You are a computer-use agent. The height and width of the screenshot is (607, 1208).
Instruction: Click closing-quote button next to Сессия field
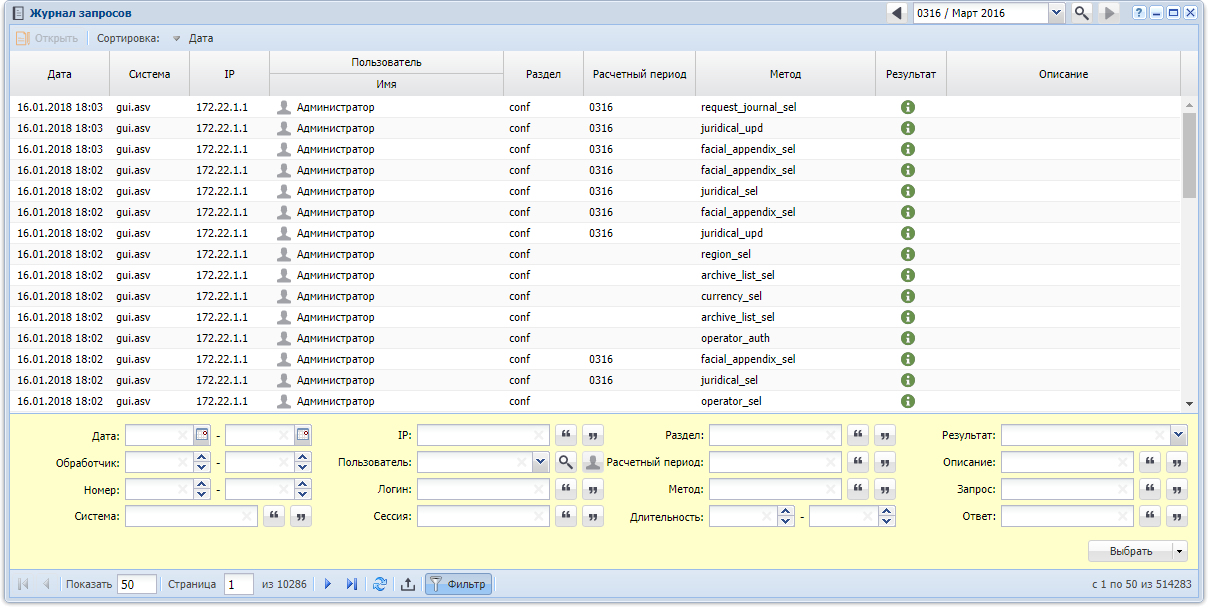point(594,516)
